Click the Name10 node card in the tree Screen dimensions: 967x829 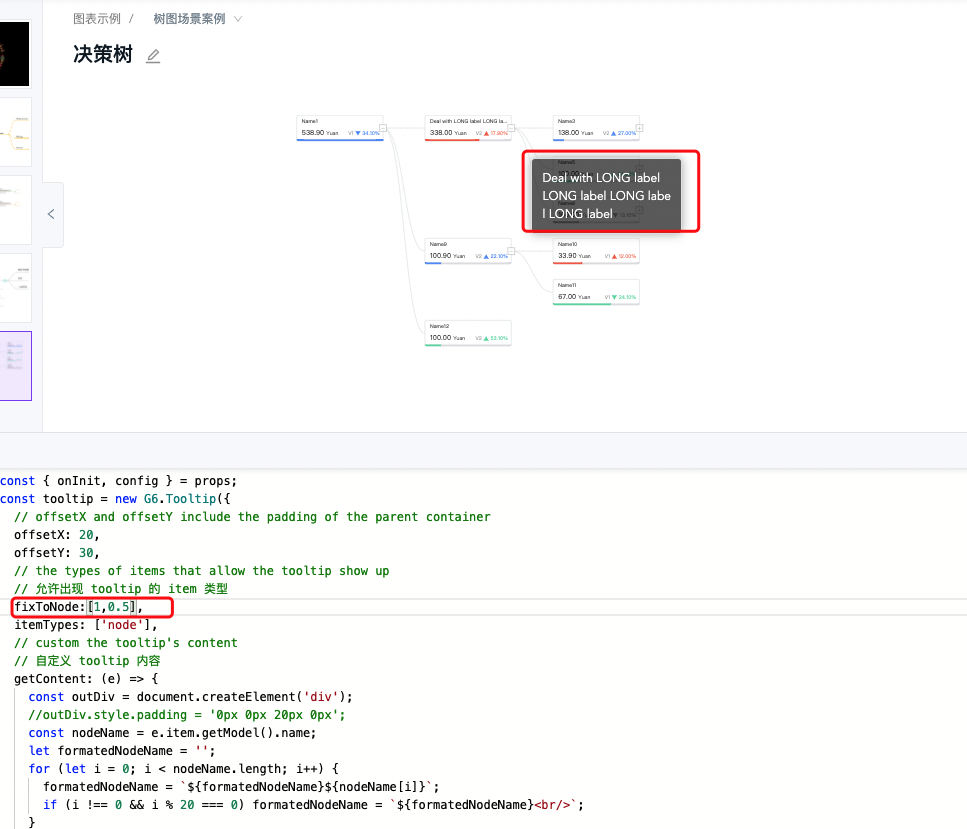pyautogui.click(x=595, y=251)
